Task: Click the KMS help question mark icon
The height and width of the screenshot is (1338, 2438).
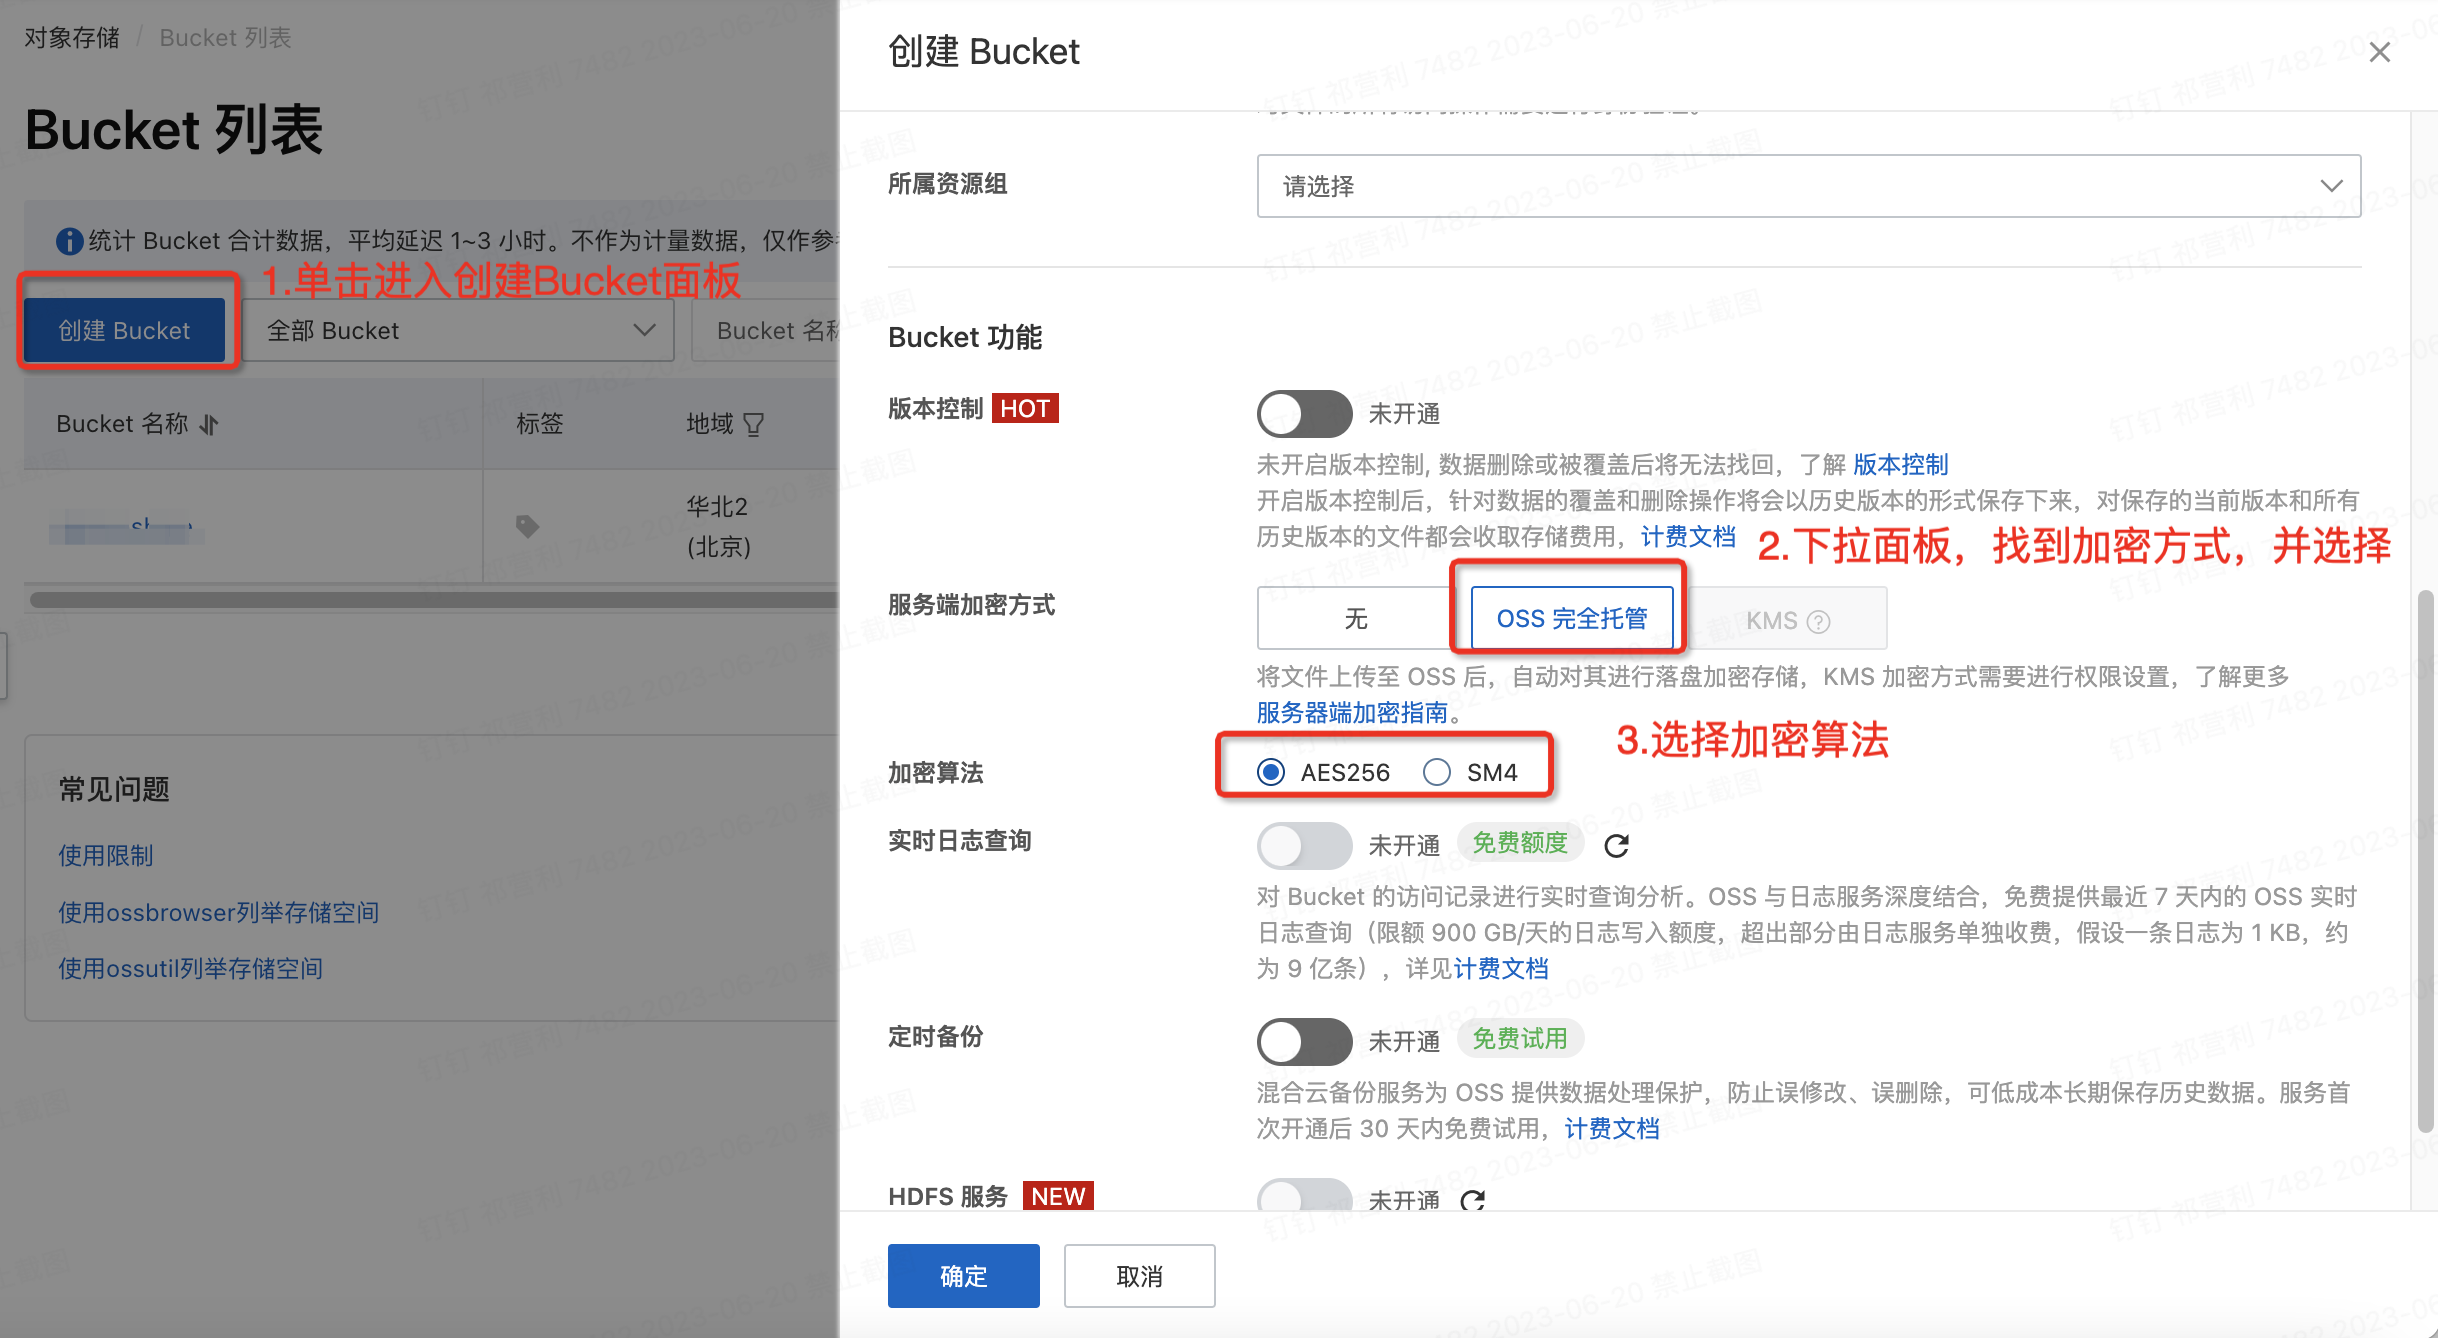Action: click(x=1819, y=621)
